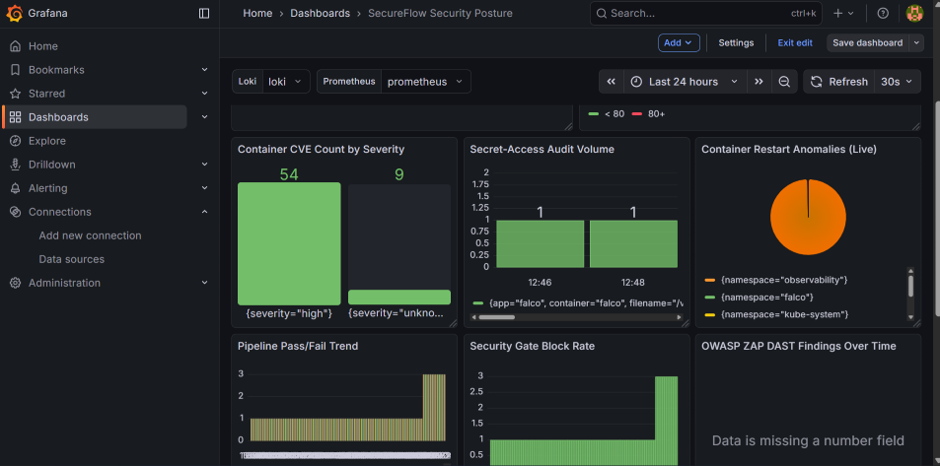Click the Search input field
940x466 pixels.
point(706,13)
